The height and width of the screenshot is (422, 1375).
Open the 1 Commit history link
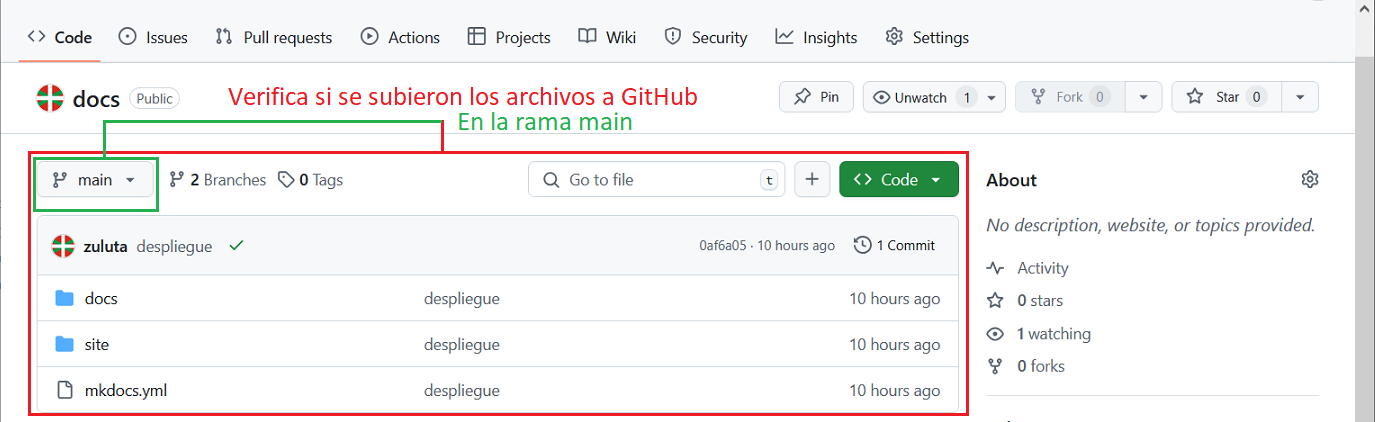point(895,245)
